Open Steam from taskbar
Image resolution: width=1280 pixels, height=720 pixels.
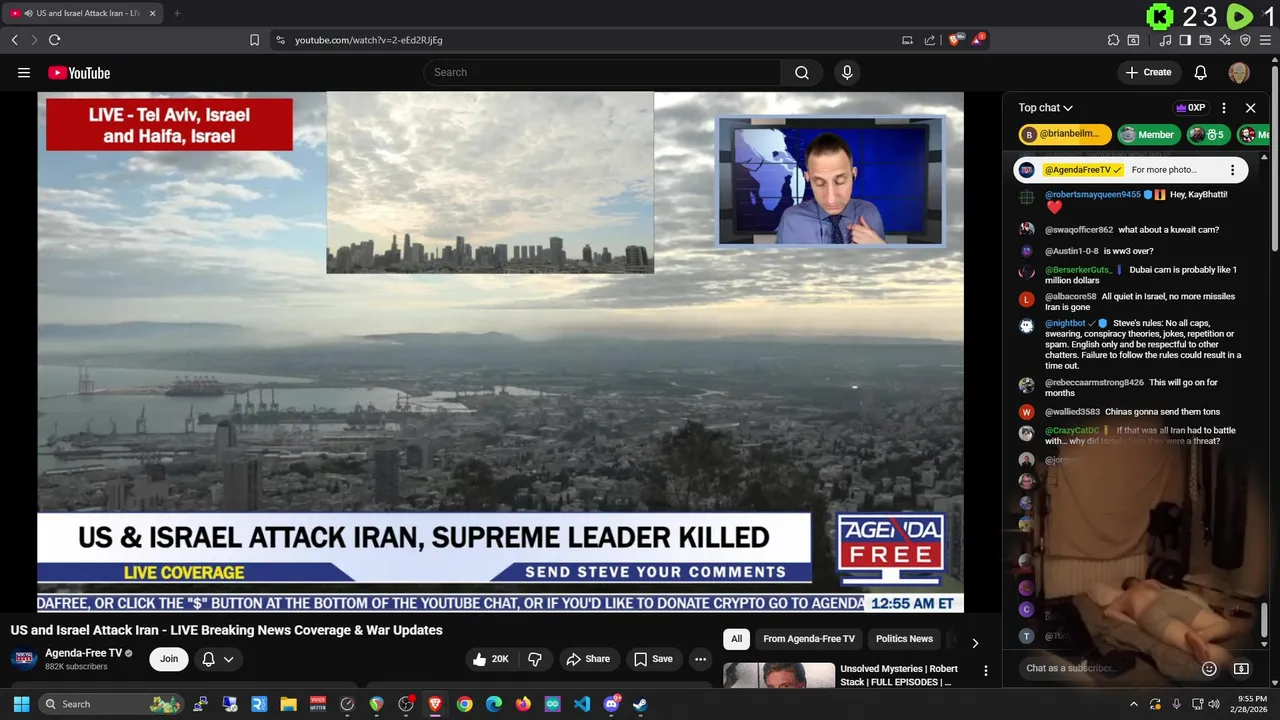(640, 704)
